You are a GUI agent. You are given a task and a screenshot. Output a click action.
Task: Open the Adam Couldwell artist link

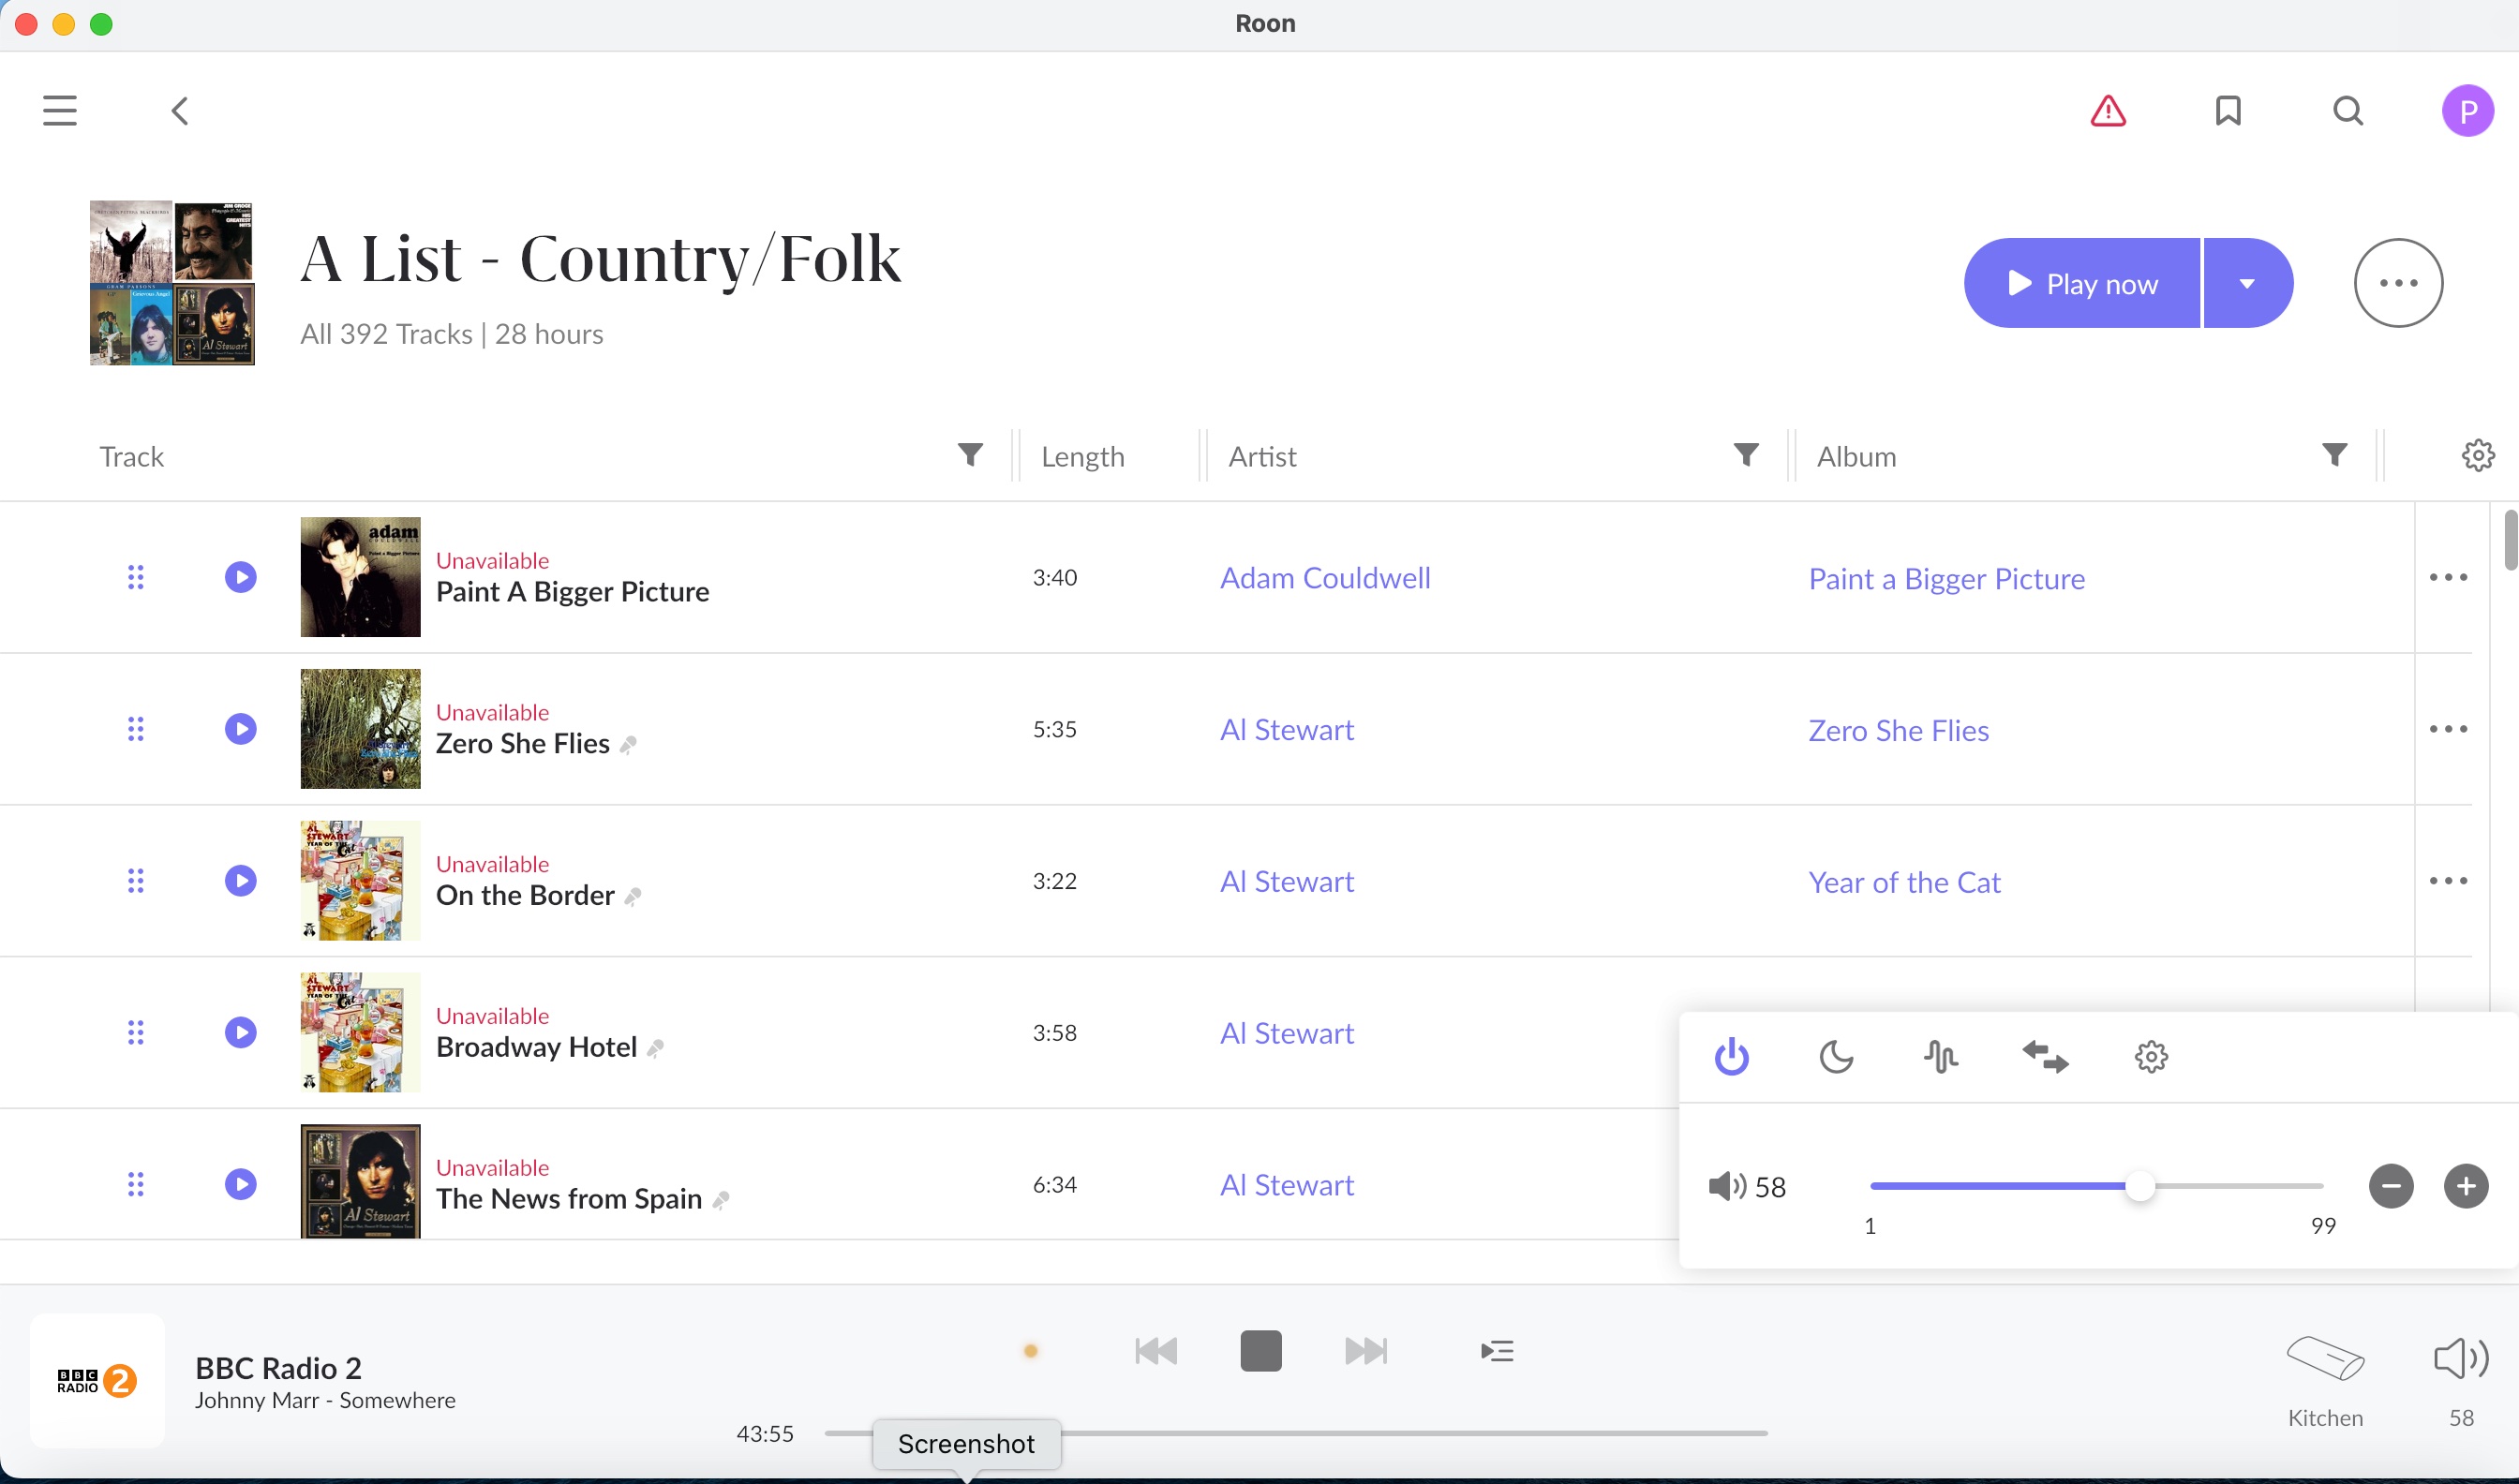[1325, 578]
